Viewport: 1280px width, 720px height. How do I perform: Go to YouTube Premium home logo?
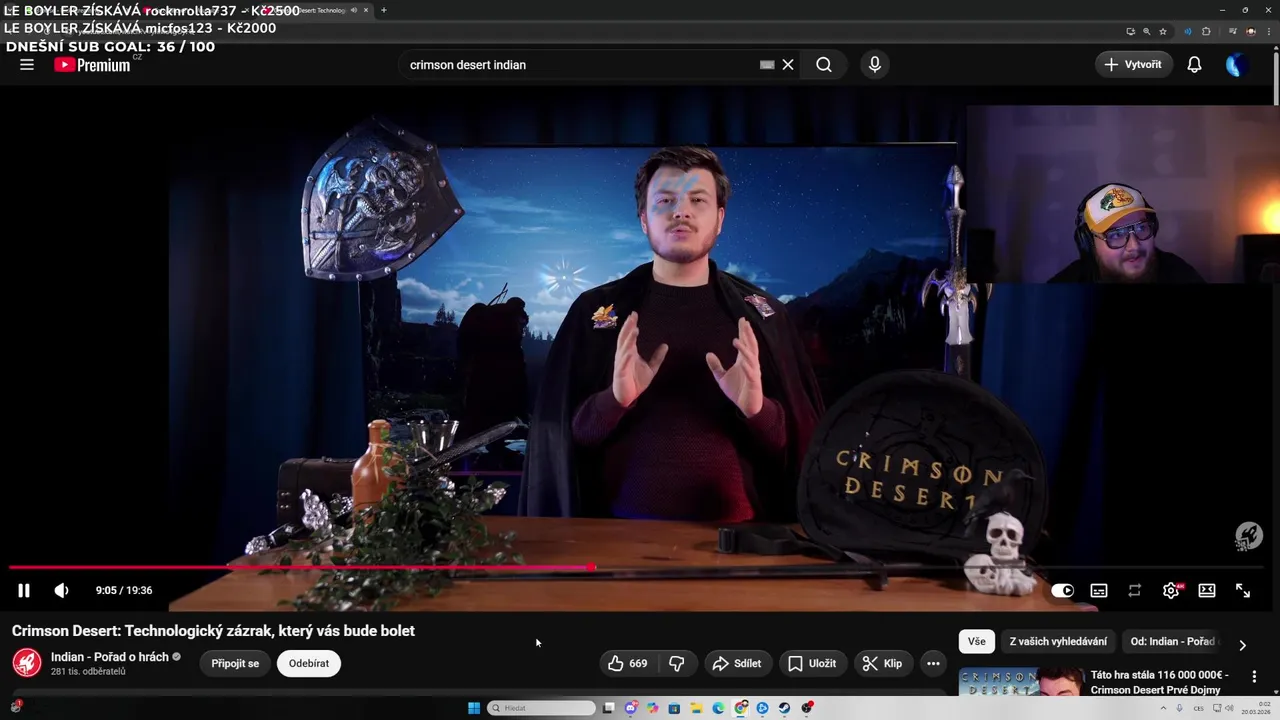pyautogui.click(x=92, y=64)
